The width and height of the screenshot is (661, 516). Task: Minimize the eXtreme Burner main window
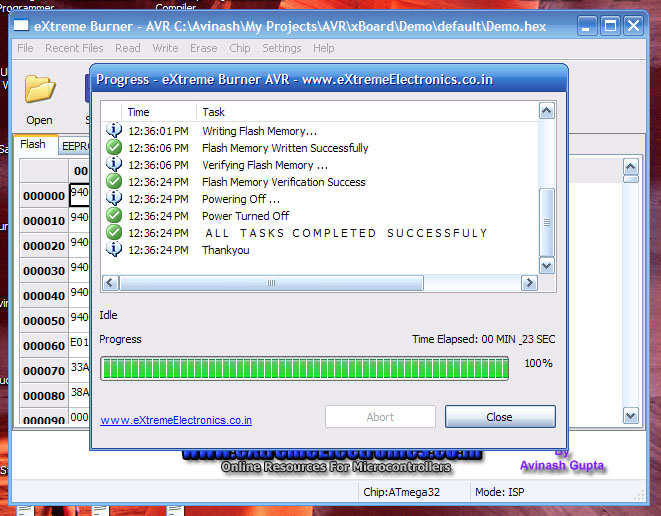(x=587, y=26)
